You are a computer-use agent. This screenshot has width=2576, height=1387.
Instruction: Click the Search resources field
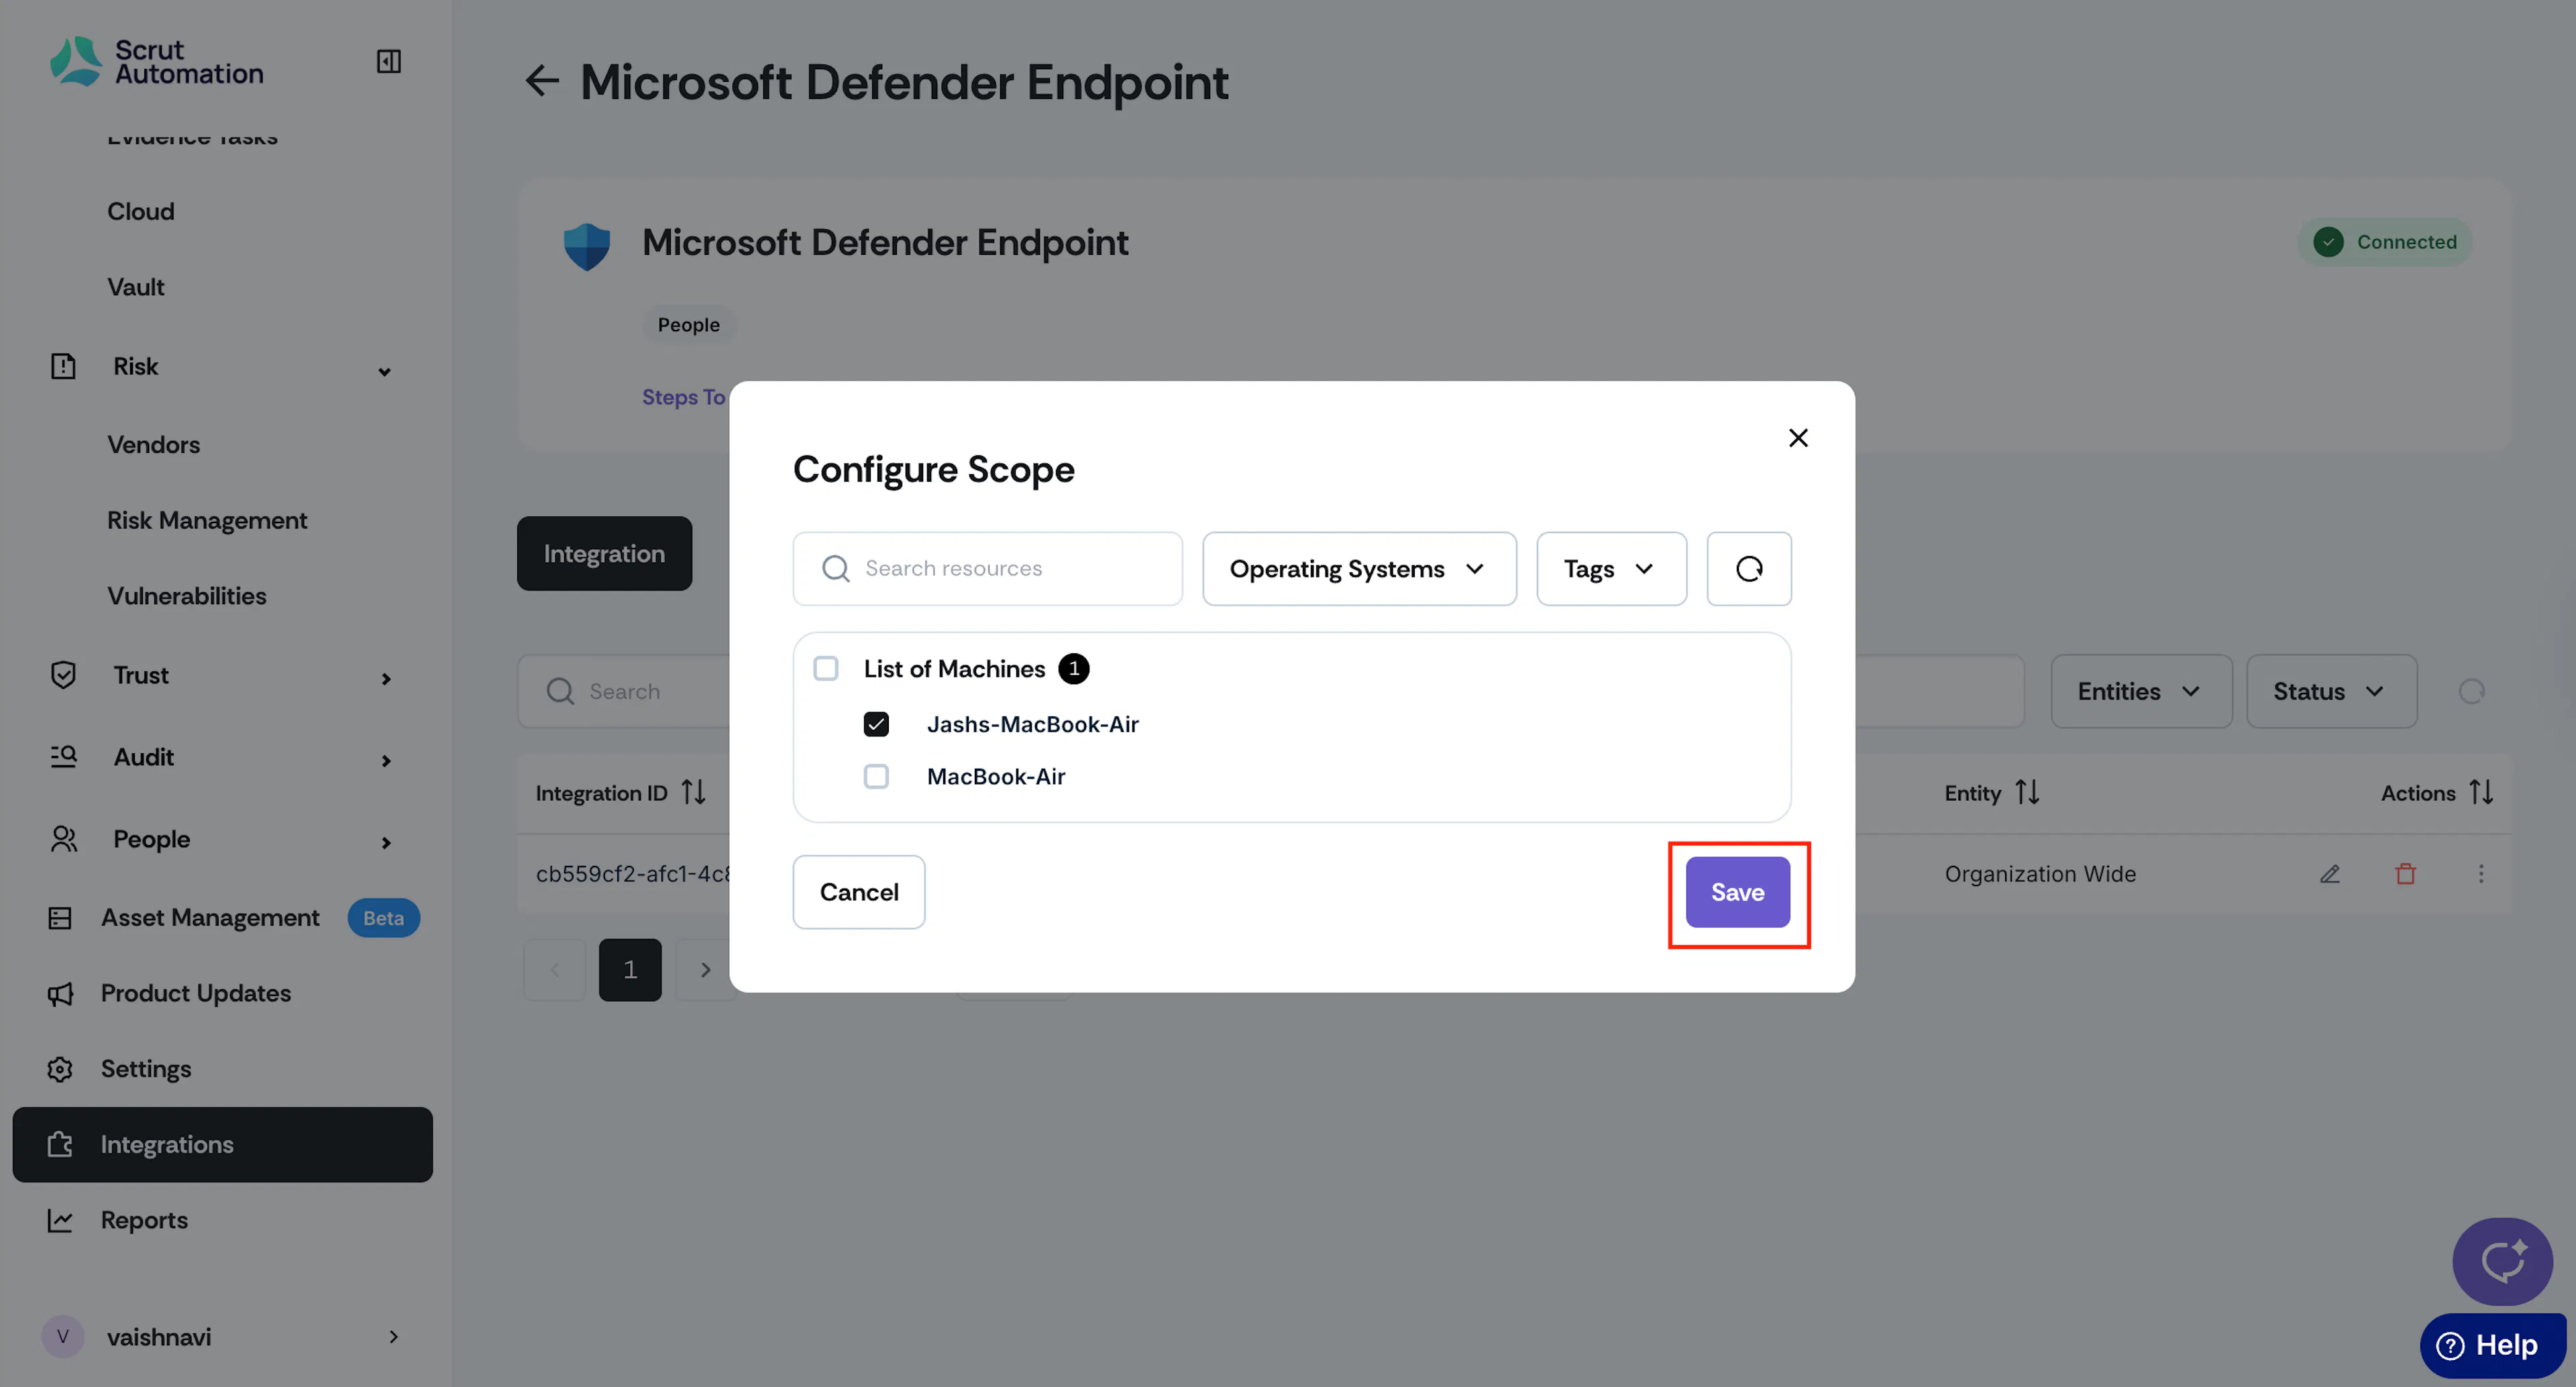(x=987, y=568)
